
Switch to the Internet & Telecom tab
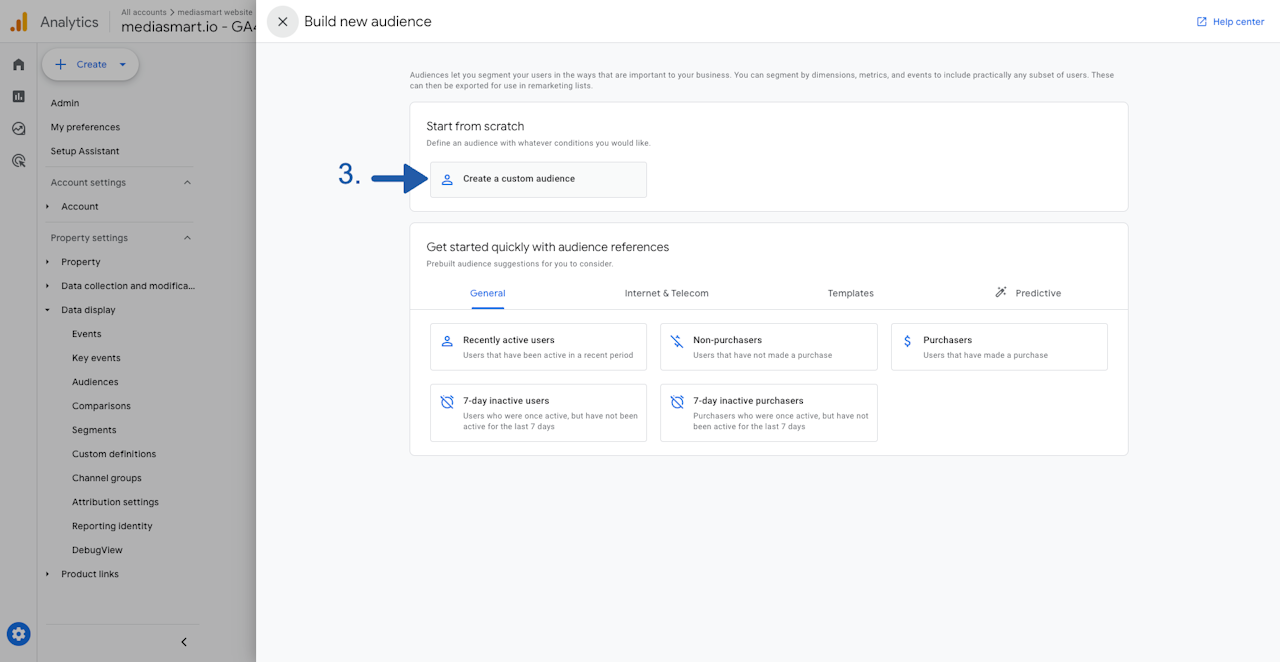click(x=666, y=293)
